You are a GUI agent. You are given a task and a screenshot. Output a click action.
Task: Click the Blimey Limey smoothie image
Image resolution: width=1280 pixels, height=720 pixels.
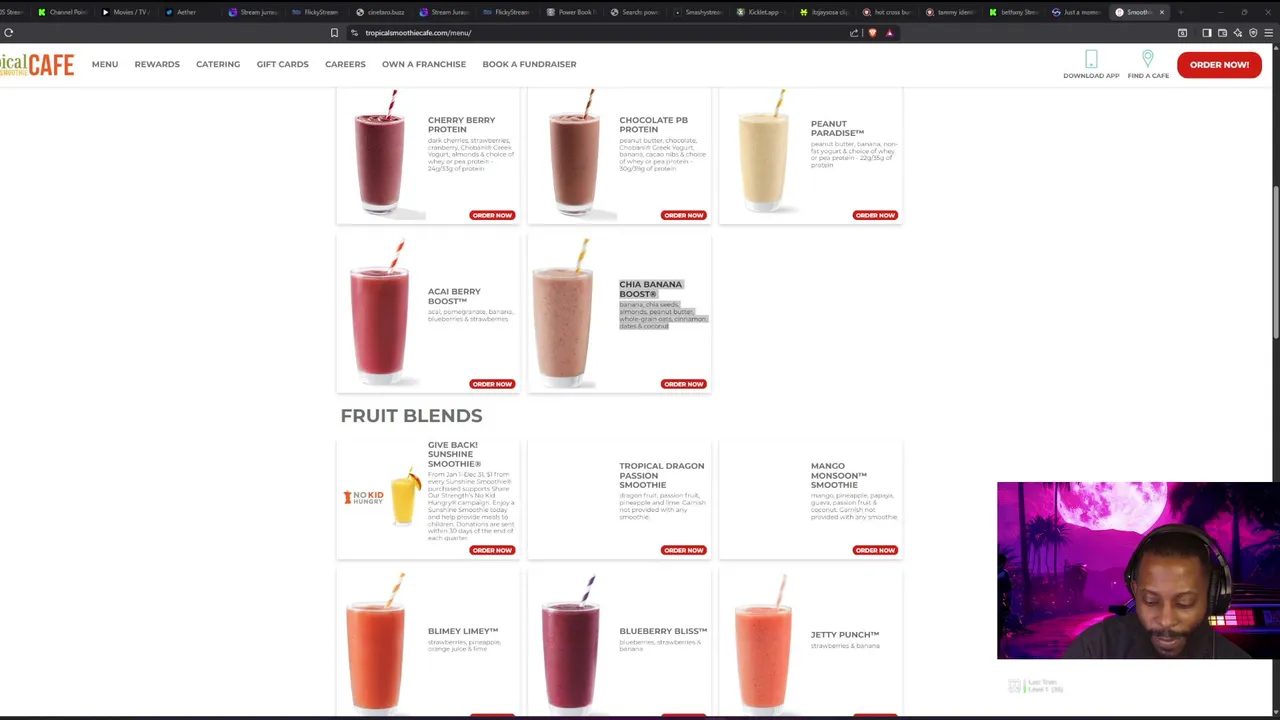(377, 645)
